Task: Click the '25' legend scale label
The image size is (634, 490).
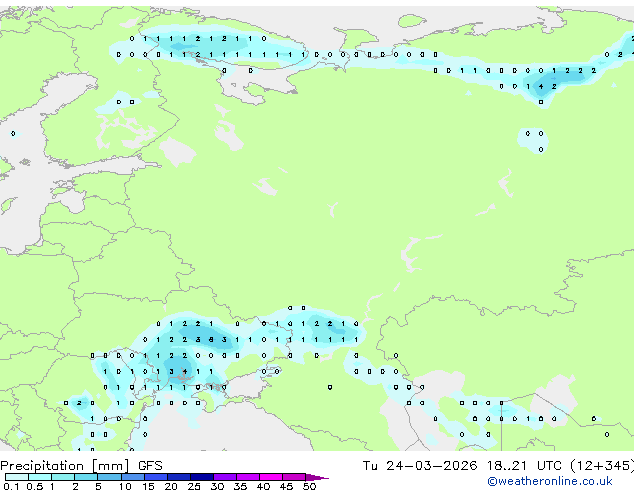Action: pos(194,486)
